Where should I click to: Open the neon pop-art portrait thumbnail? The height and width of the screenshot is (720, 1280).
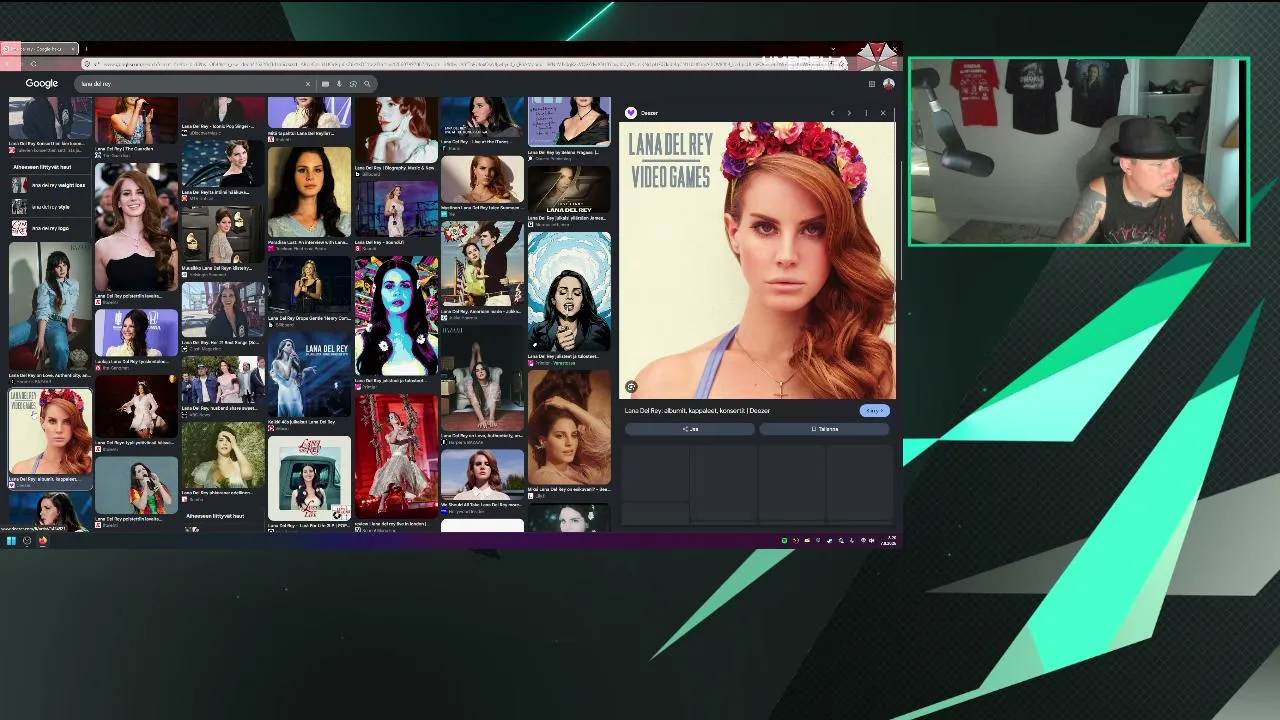[396, 316]
